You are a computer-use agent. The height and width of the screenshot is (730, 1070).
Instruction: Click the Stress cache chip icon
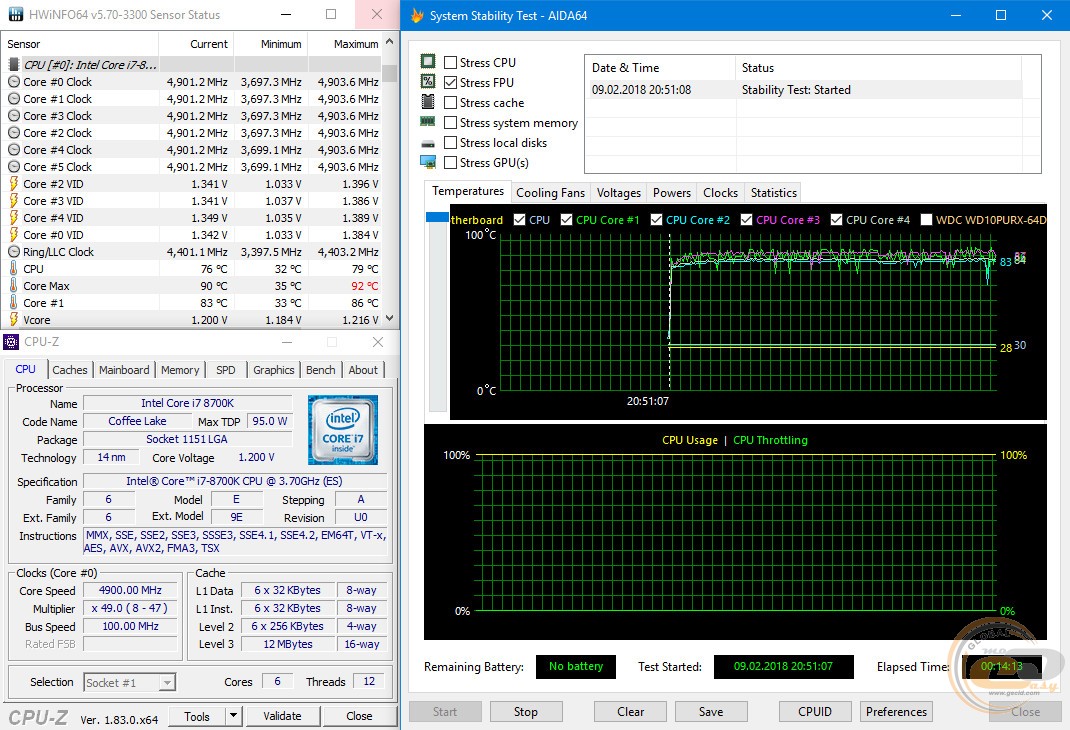coord(428,102)
